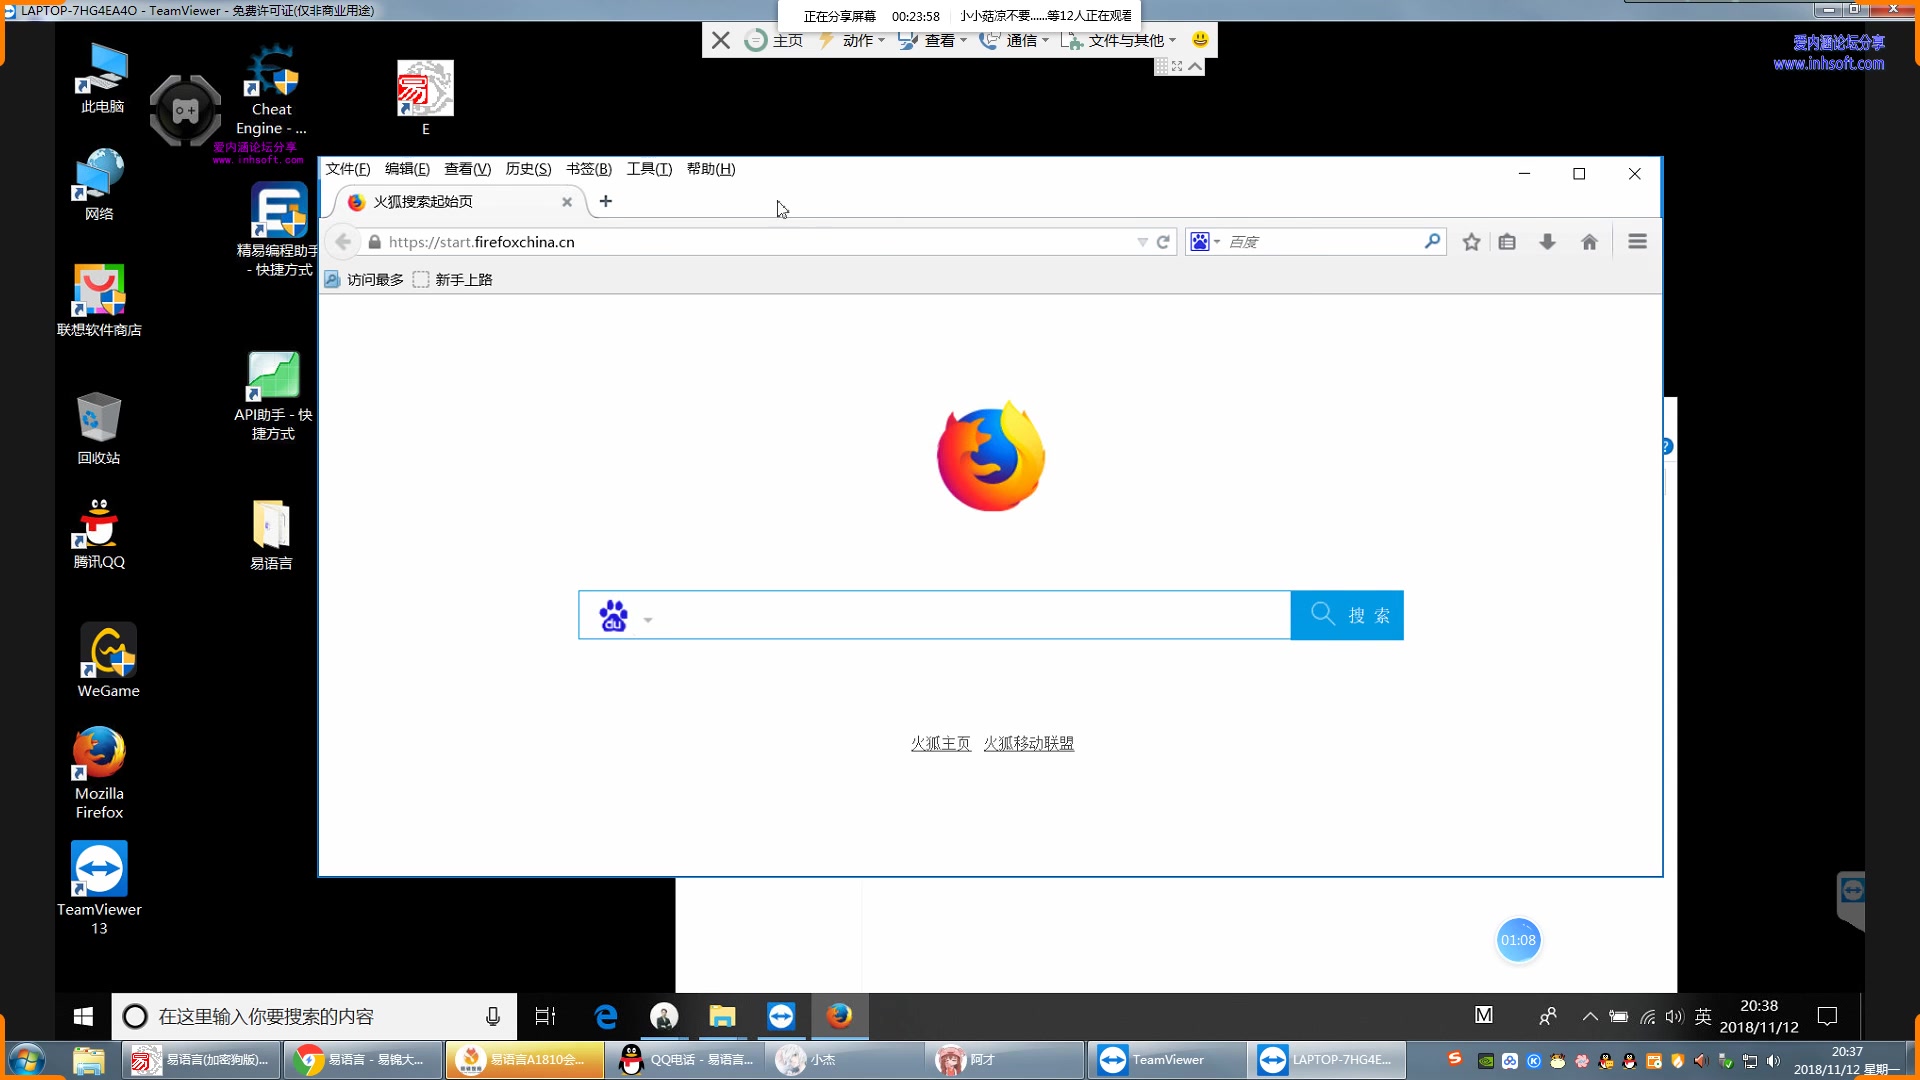Image resolution: width=1920 pixels, height=1080 pixels.
Task: Expand search engine dropdown on start page
Action: pyautogui.click(x=648, y=620)
